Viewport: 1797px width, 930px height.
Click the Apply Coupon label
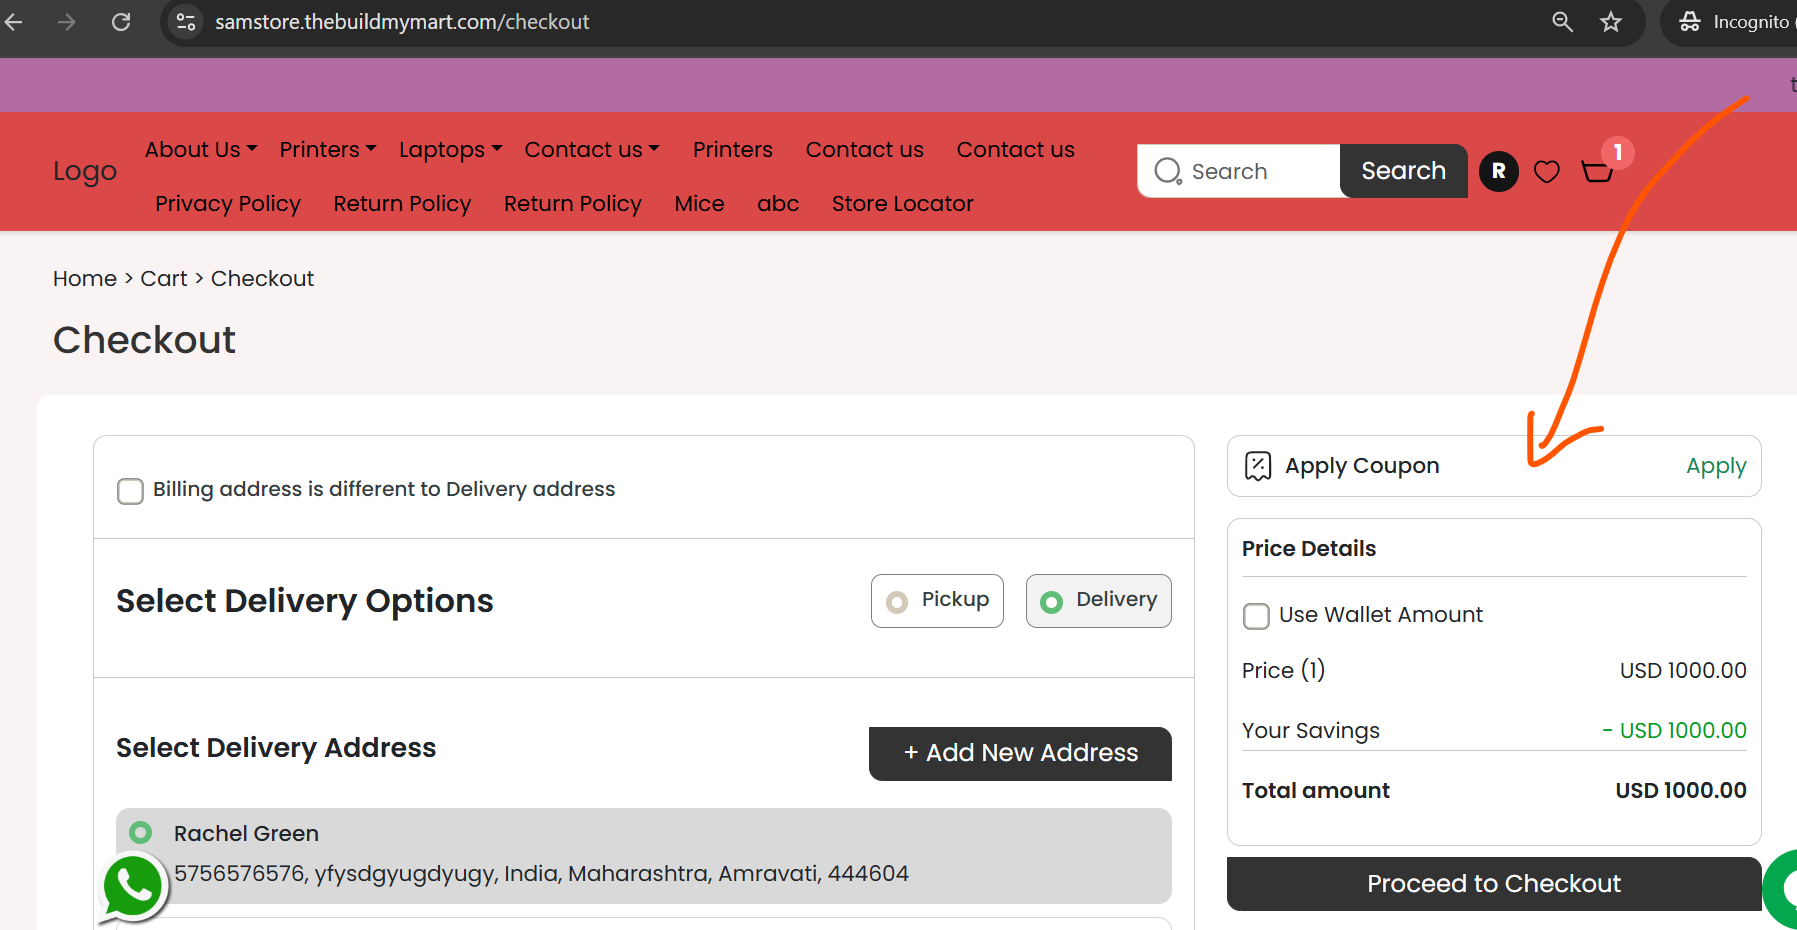tap(1362, 466)
